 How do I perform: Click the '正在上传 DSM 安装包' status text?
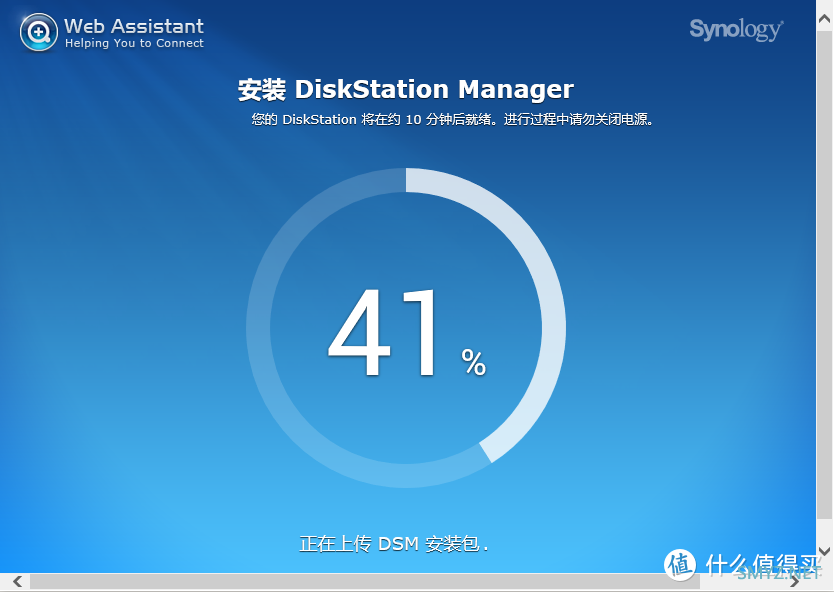[394, 544]
